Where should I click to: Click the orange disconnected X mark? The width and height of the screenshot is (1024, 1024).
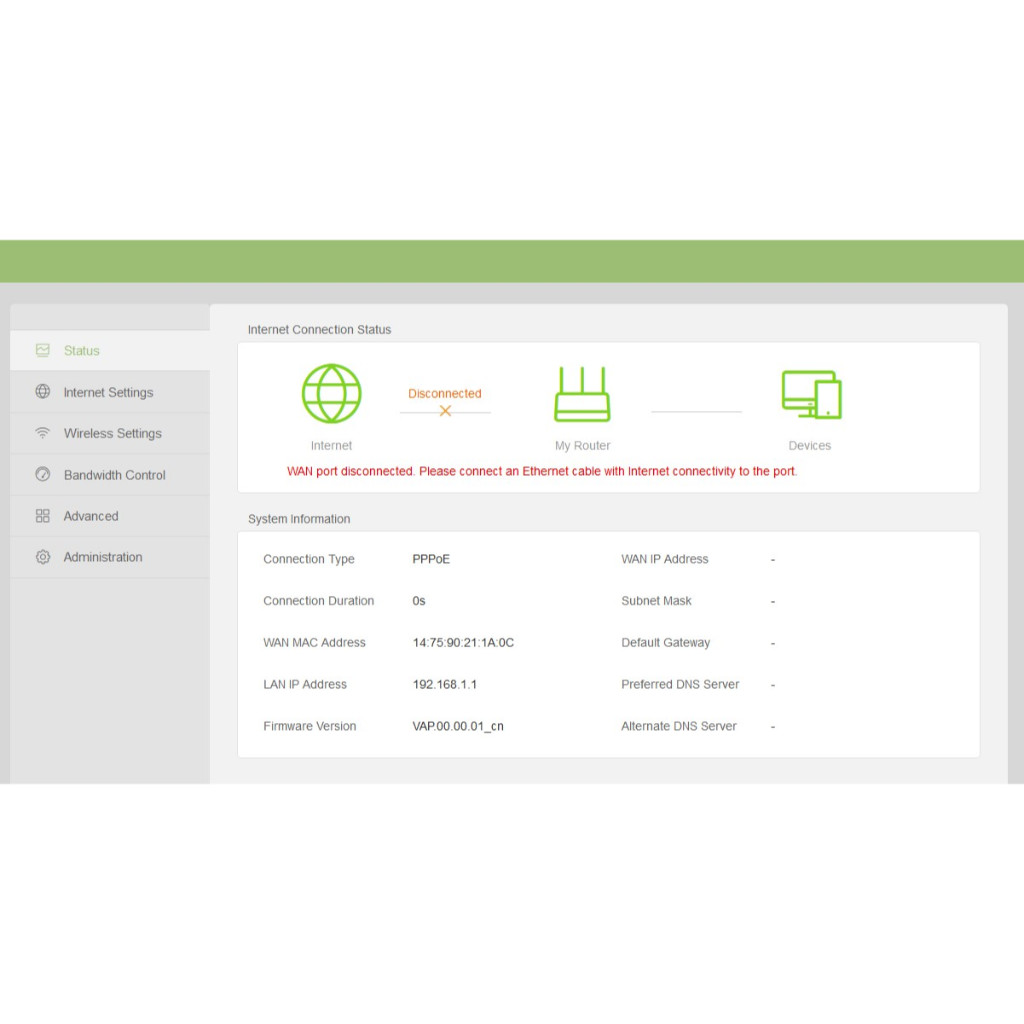[x=445, y=411]
